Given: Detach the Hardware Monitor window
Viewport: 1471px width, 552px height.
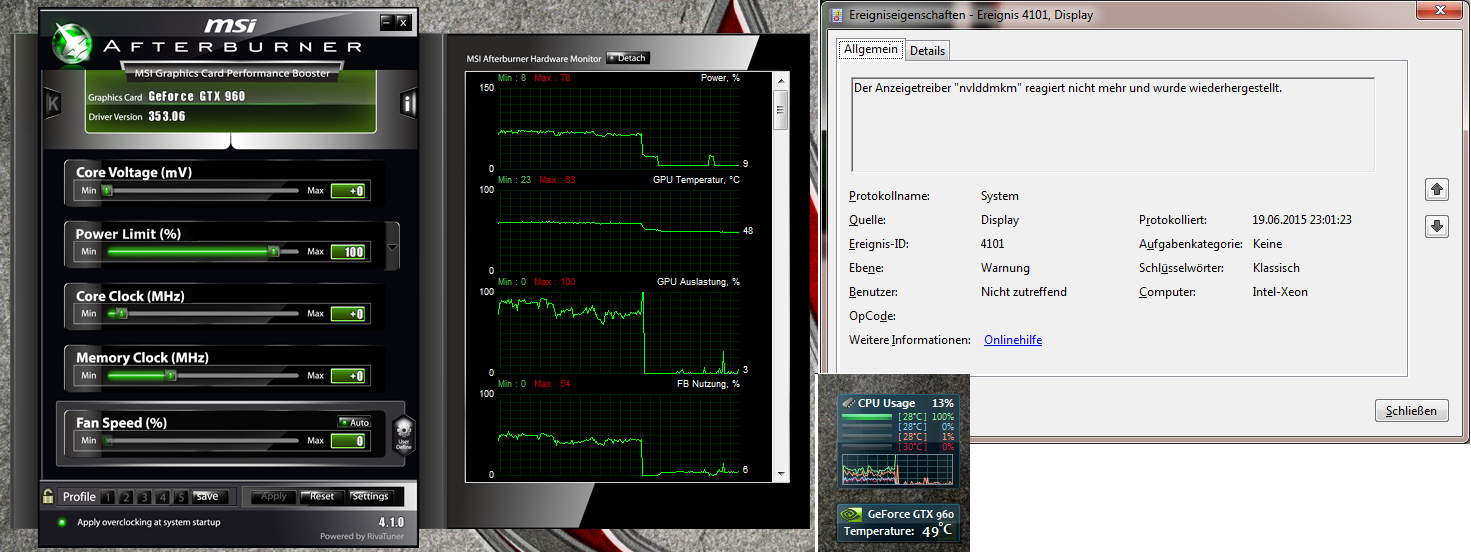Looking at the screenshot, I should [628, 58].
